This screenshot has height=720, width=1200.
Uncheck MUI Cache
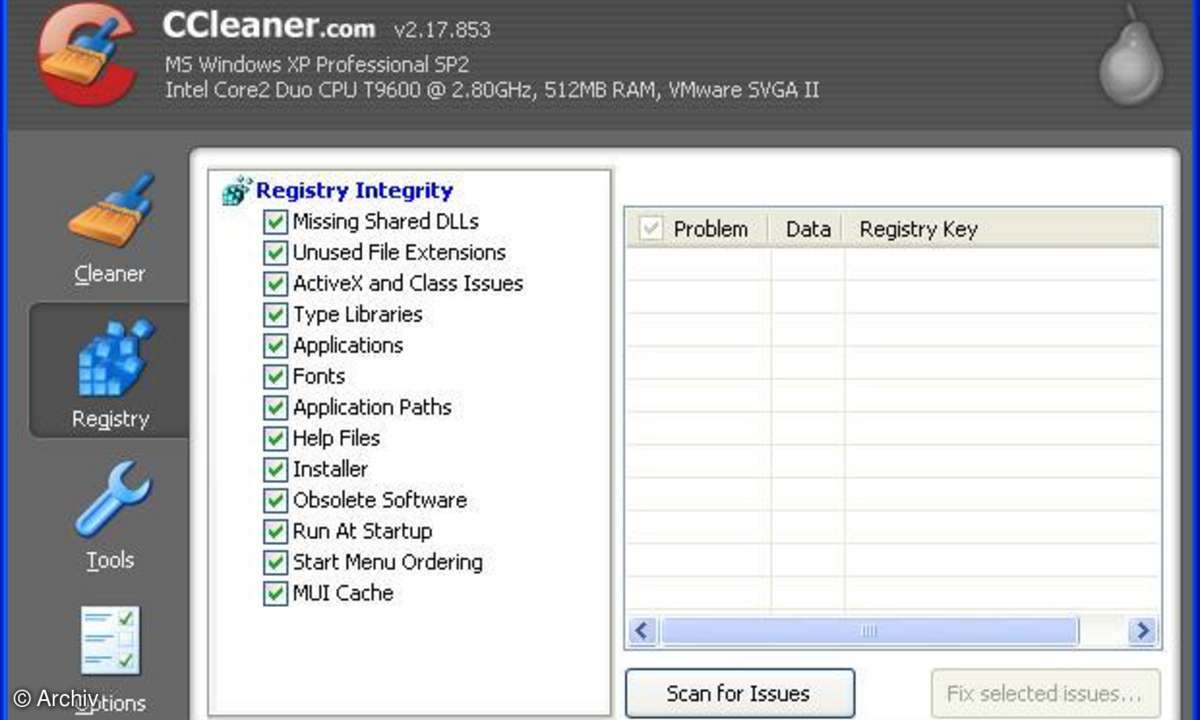275,593
